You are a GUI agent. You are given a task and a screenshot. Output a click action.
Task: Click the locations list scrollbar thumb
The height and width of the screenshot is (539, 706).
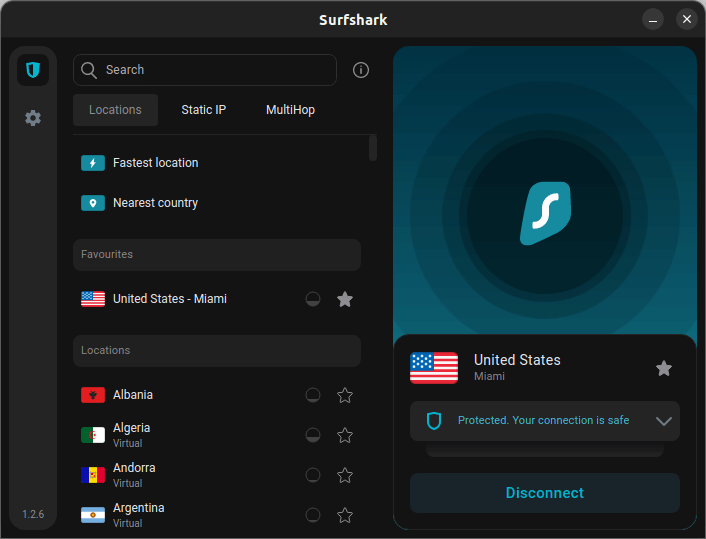point(373,148)
